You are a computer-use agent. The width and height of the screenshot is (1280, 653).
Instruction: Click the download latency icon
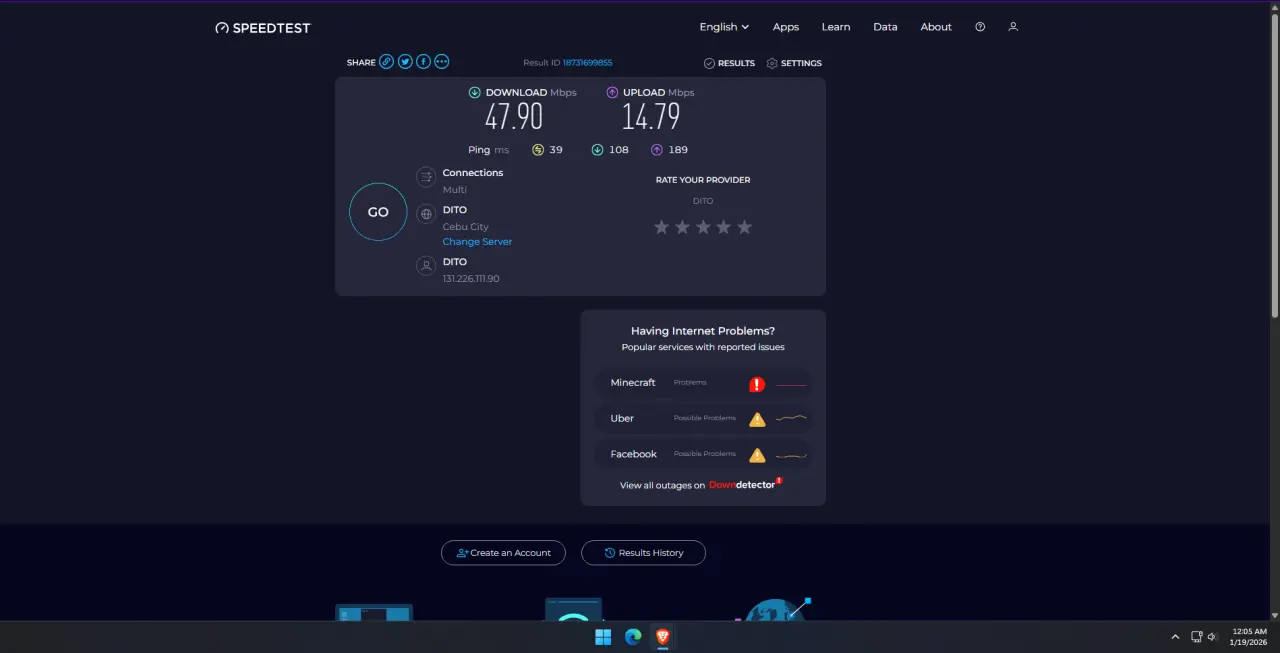click(597, 150)
